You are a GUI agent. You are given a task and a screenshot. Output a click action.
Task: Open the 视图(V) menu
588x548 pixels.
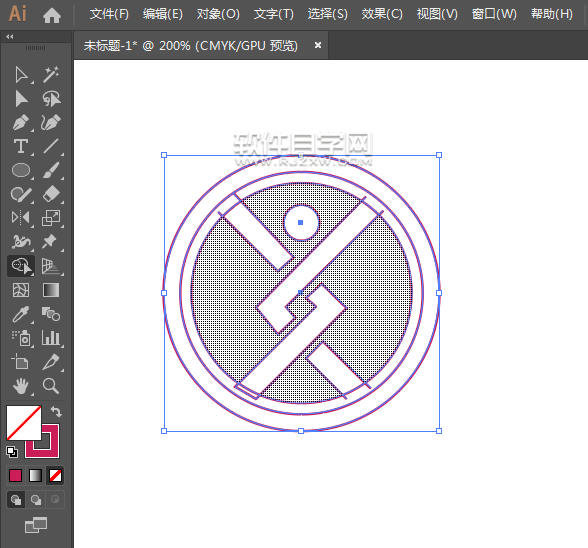[437, 15]
